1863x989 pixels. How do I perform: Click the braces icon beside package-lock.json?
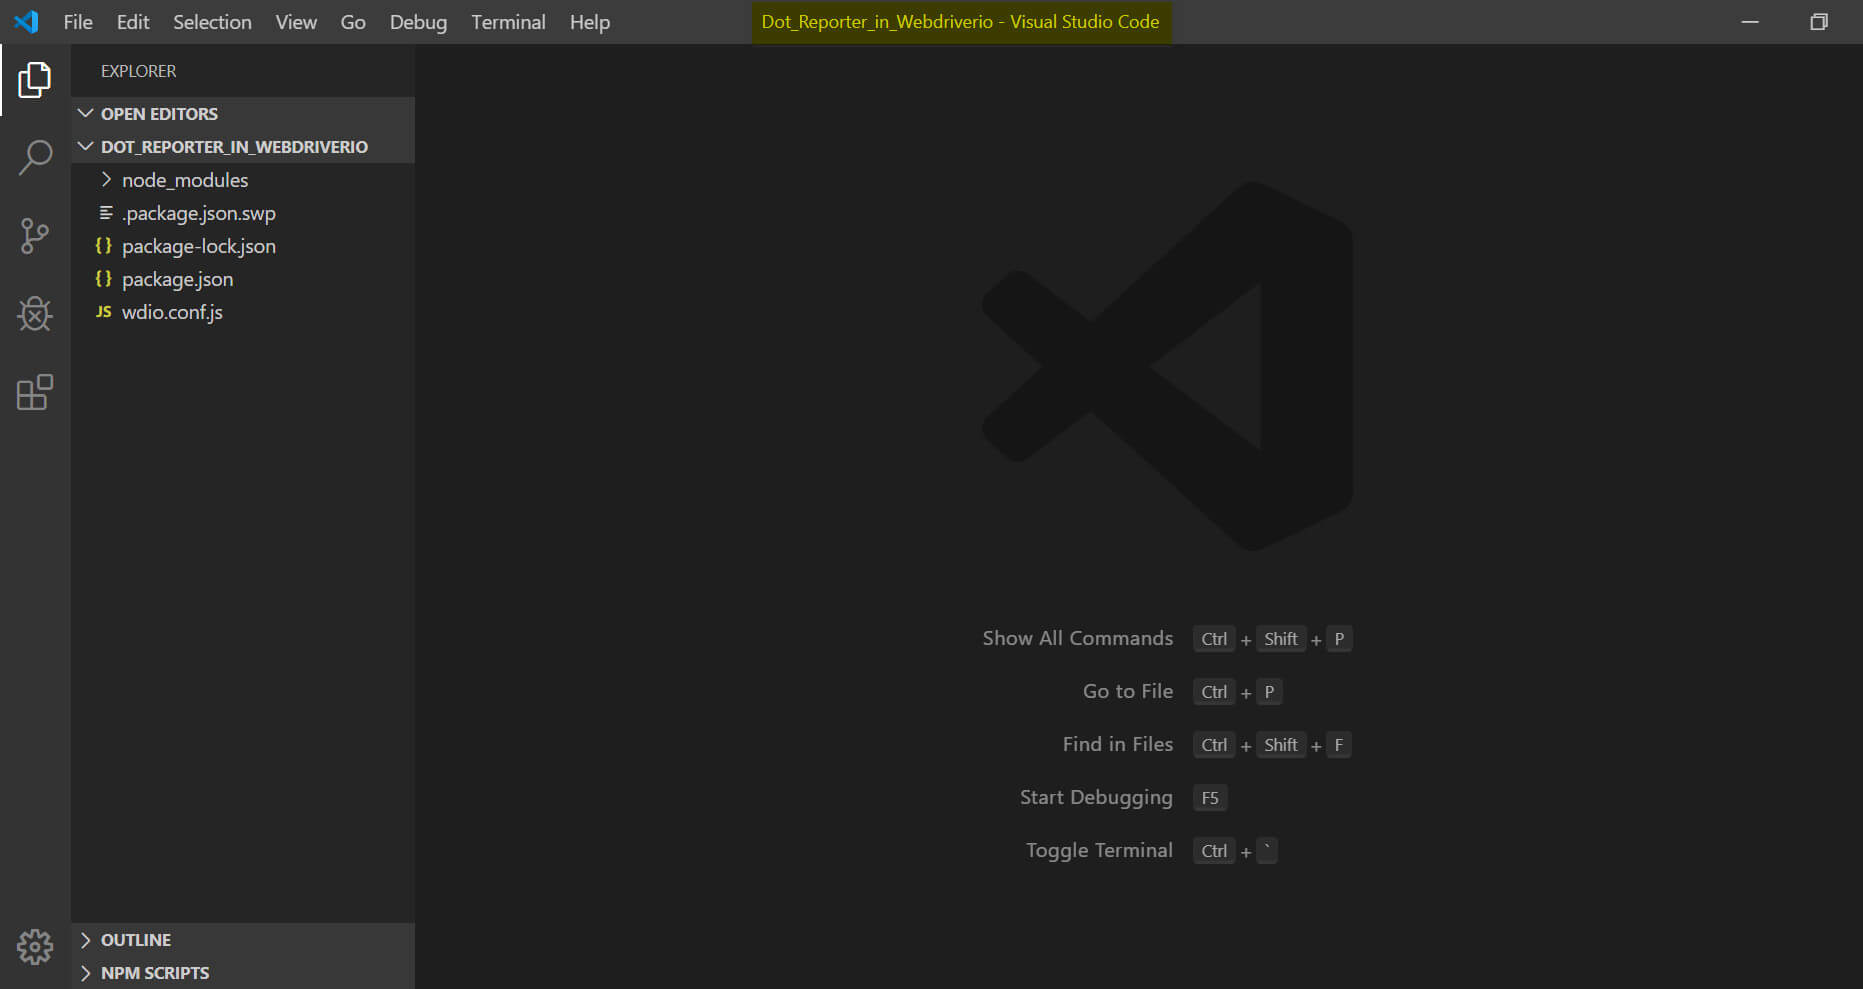[103, 246]
